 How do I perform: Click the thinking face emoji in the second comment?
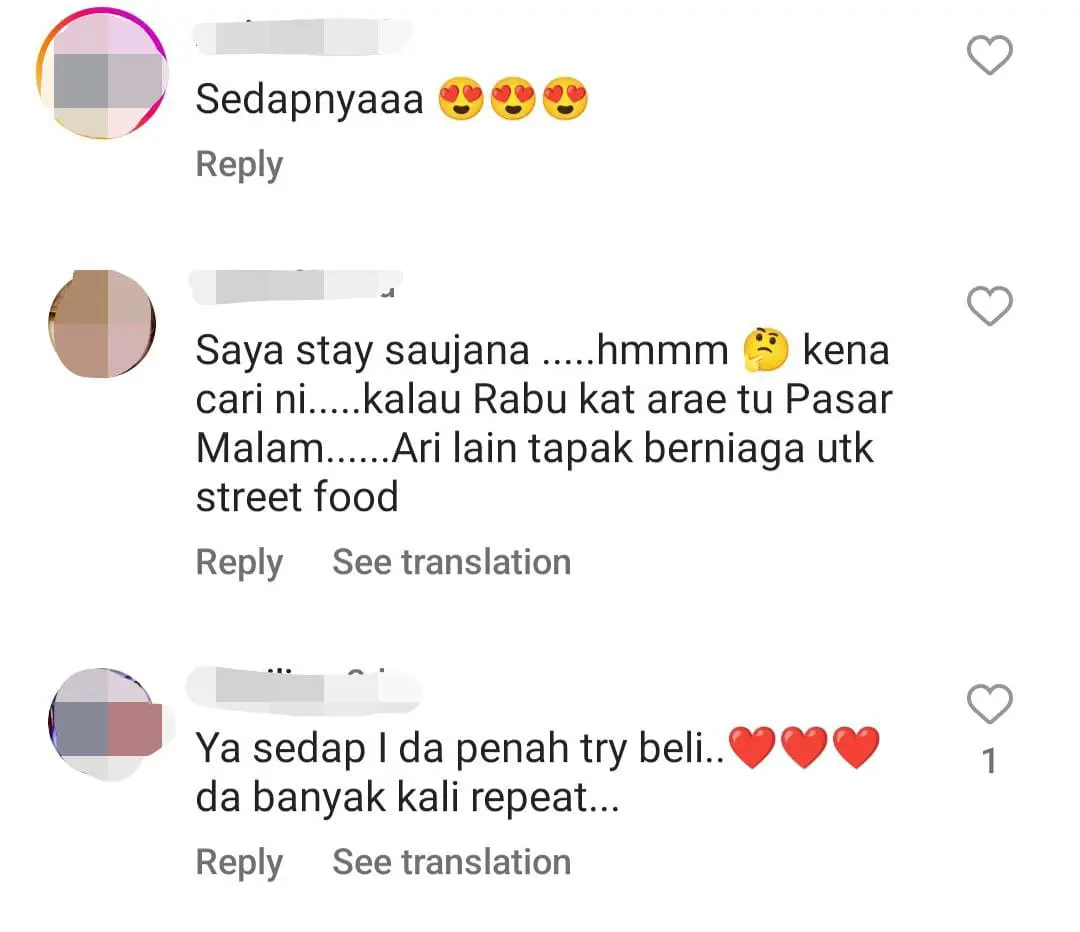click(767, 351)
